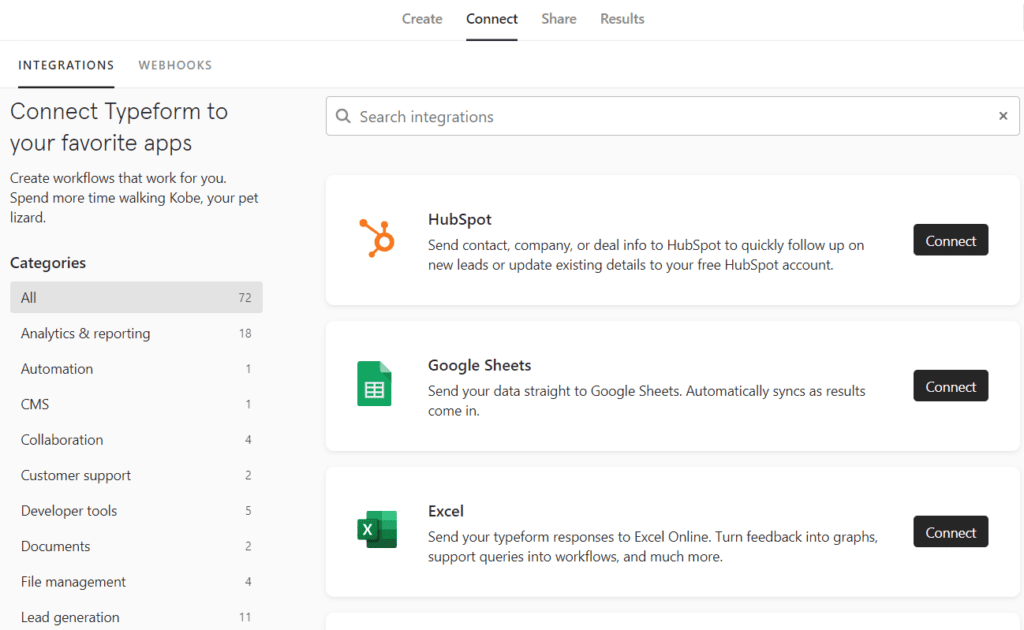Select the Collaboration category

(x=136, y=440)
